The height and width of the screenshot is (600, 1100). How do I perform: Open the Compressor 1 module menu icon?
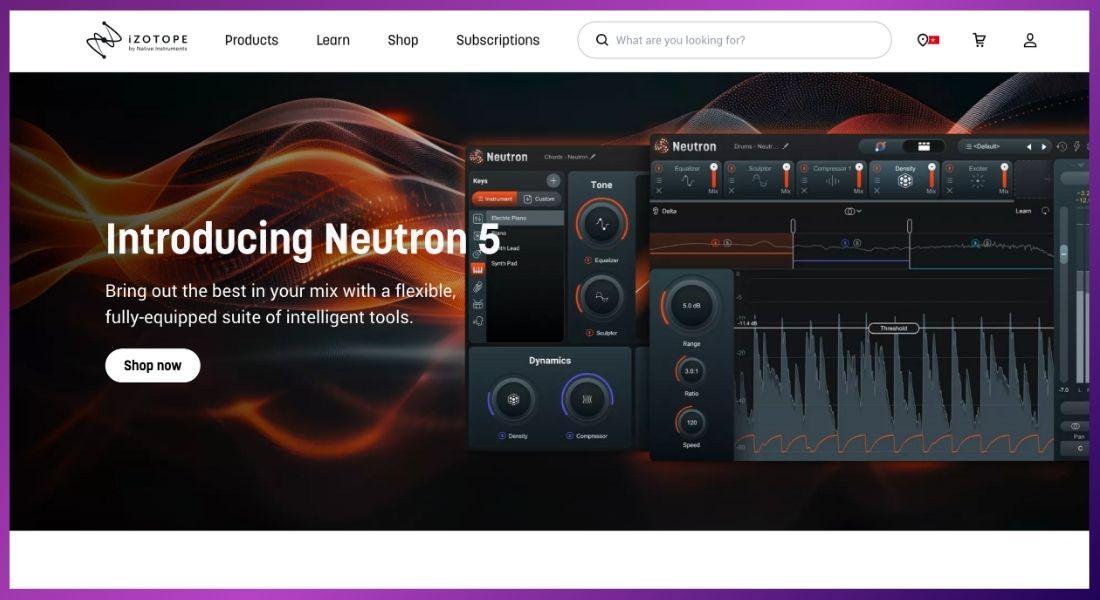click(804, 180)
